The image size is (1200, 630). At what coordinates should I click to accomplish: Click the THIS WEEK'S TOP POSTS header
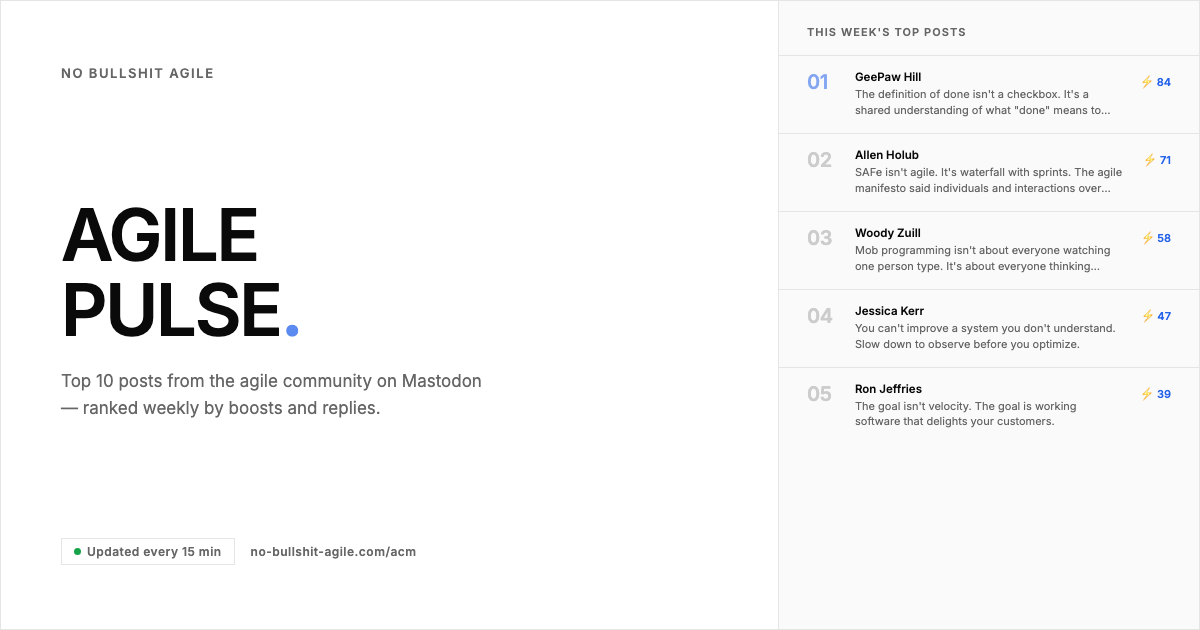coord(886,31)
